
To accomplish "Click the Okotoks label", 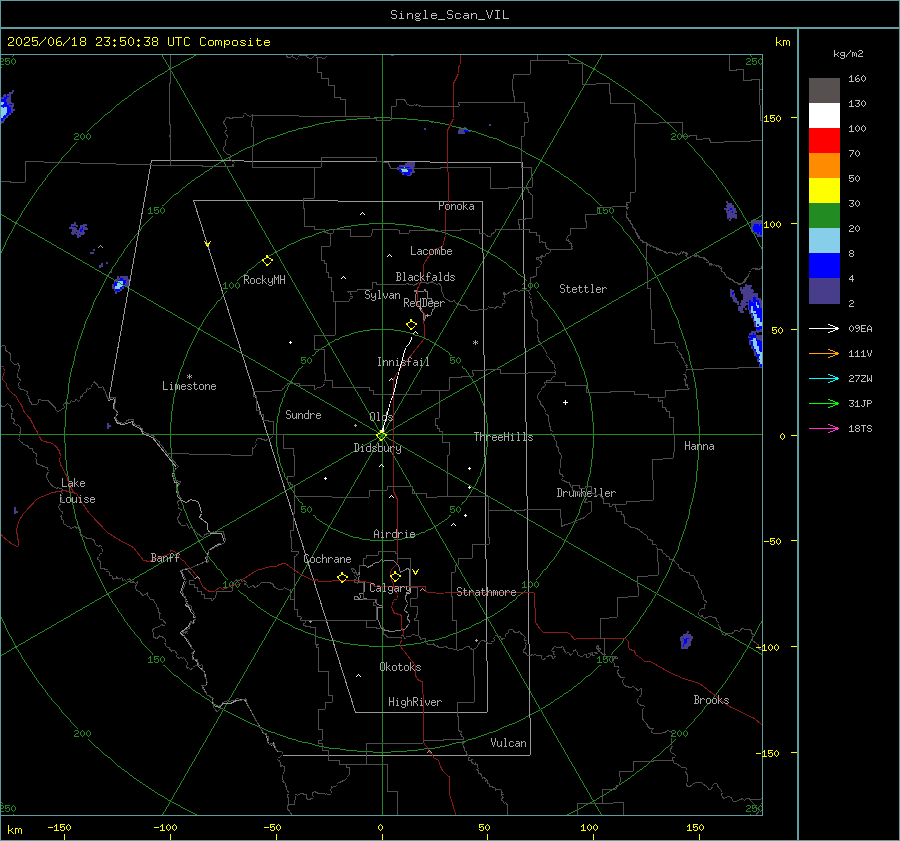I will (x=400, y=667).
